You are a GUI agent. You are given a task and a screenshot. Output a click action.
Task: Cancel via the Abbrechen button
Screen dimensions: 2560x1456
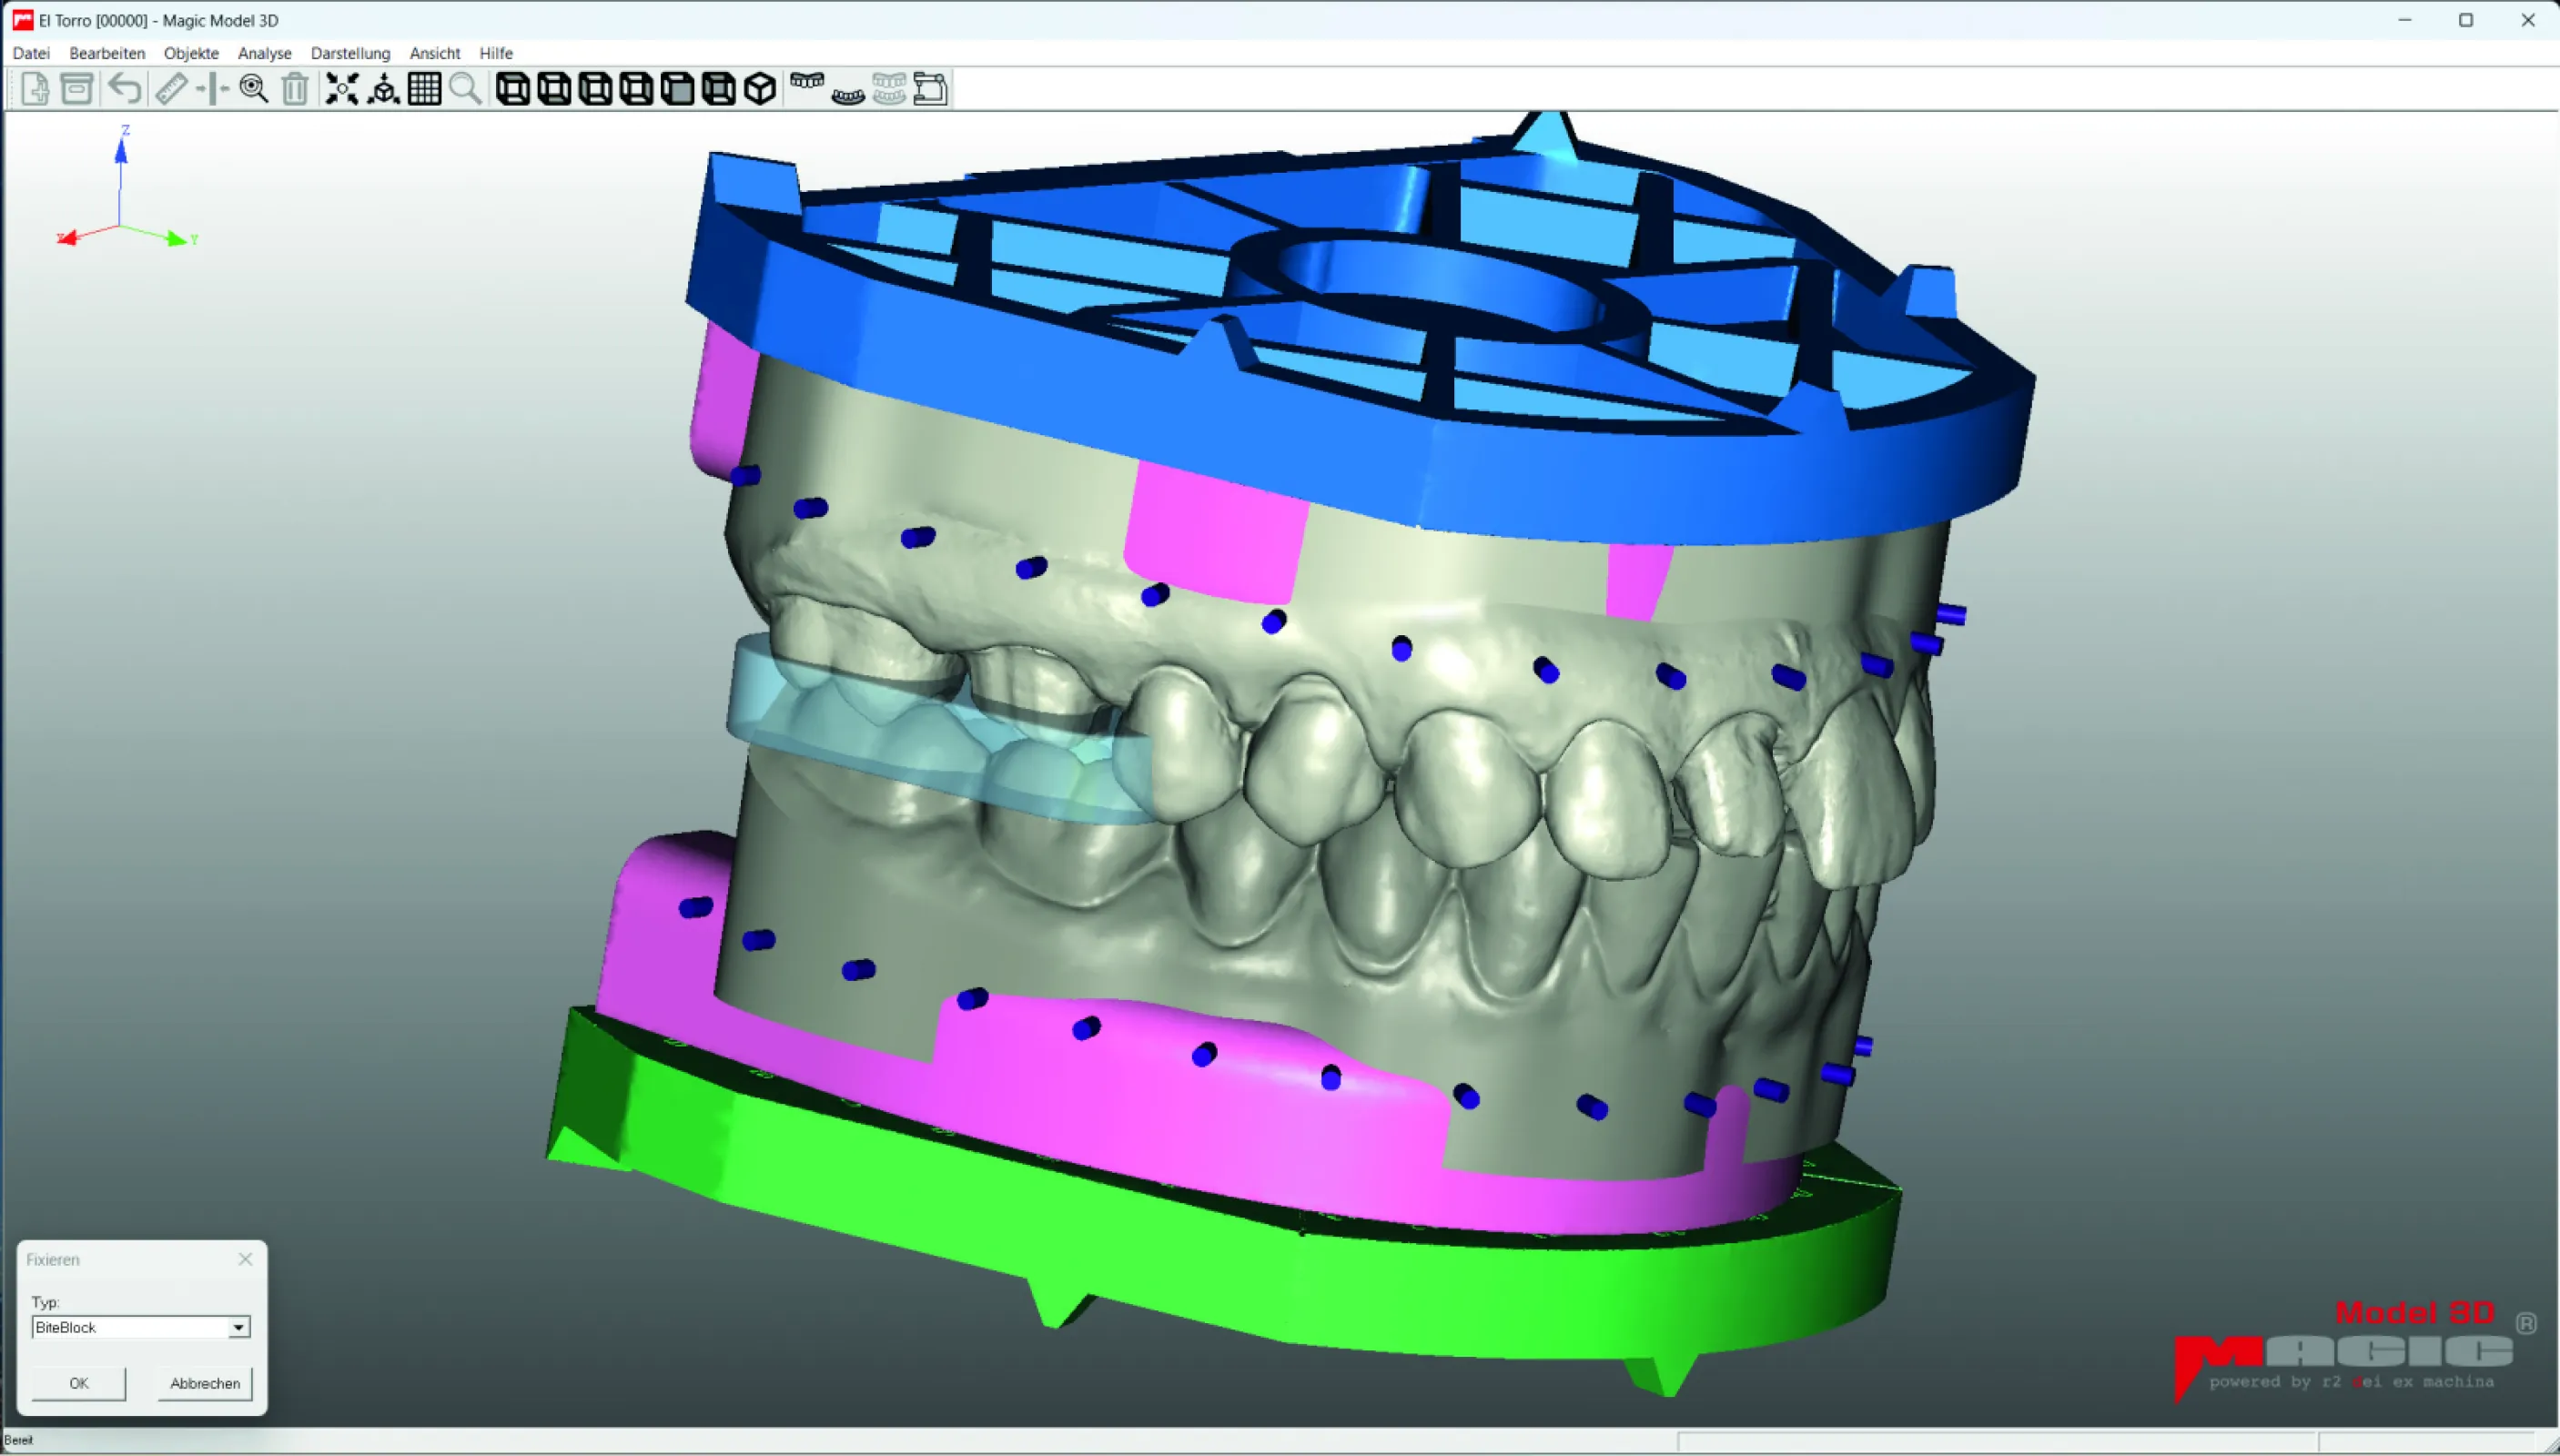205,1383
